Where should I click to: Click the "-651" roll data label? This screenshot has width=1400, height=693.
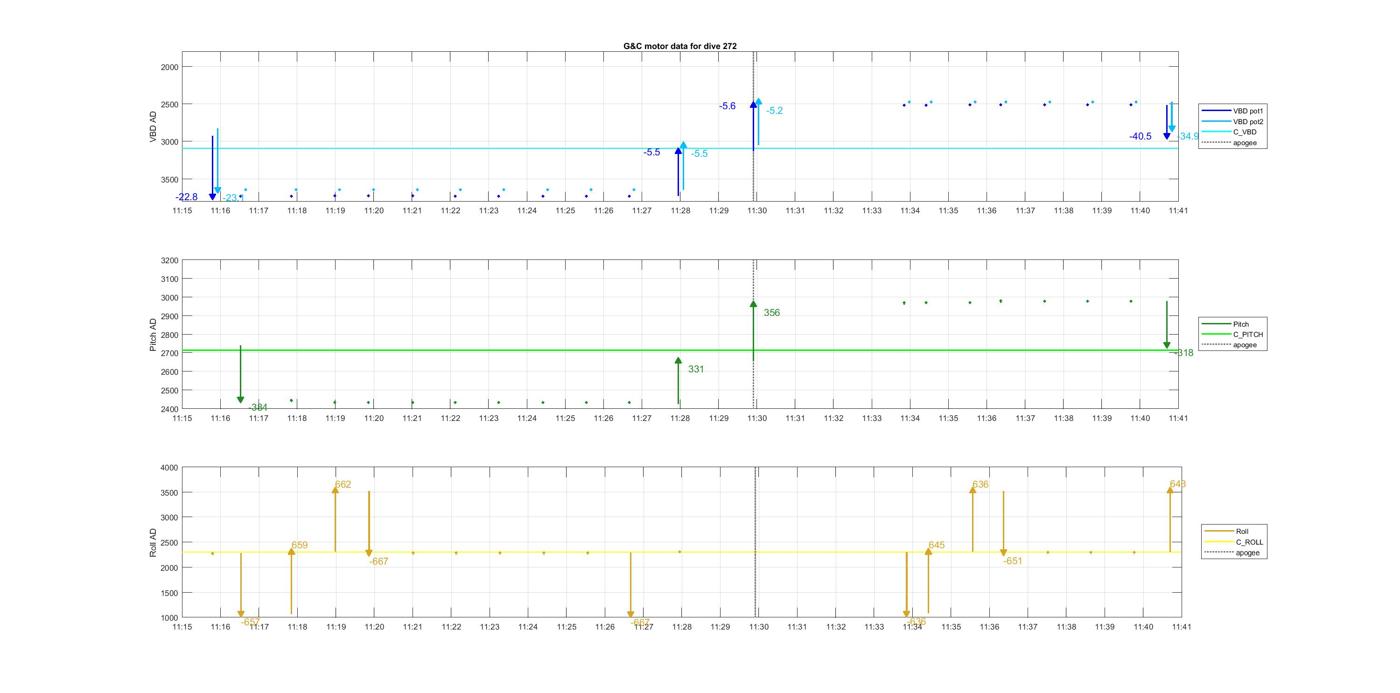(x=1013, y=561)
